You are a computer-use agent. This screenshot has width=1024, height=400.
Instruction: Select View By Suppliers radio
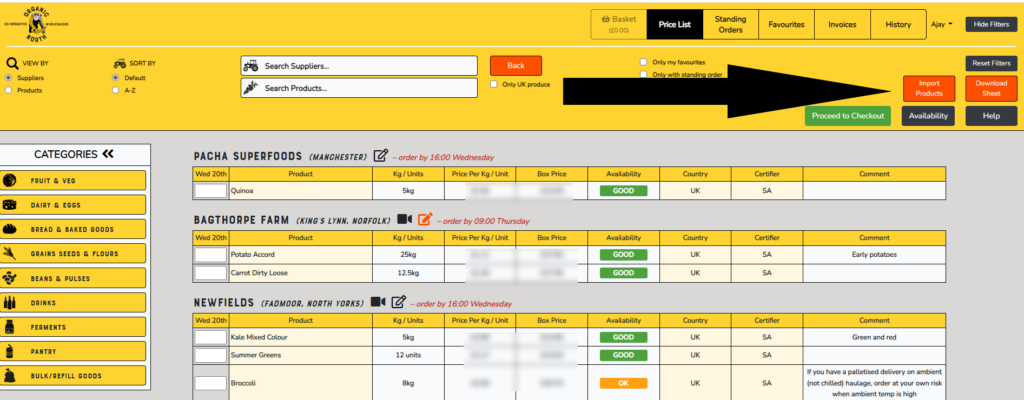pos(8,78)
